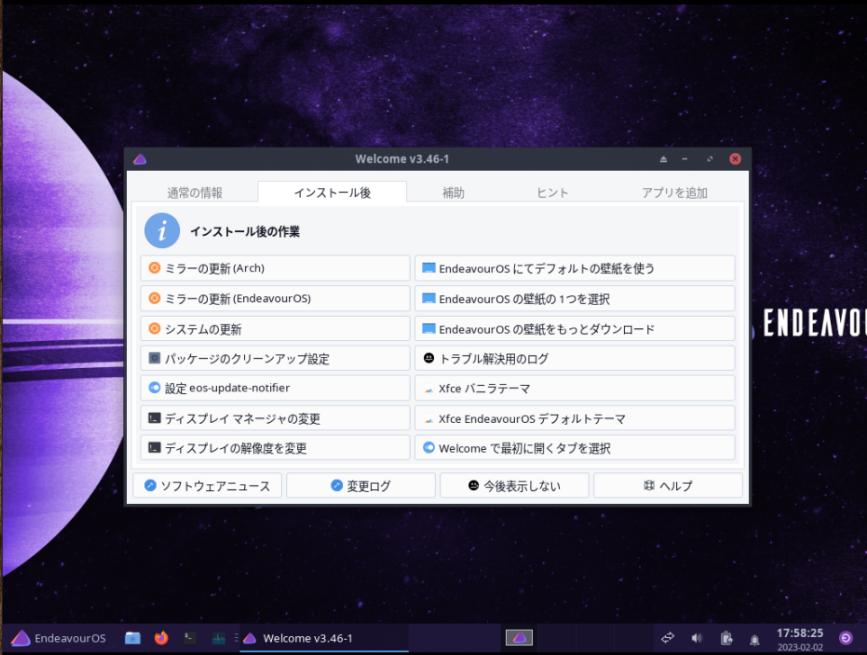Image resolution: width=867 pixels, height=655 pixels.
Task: Click the power manager battery tray icon
Action: point(726,638)
